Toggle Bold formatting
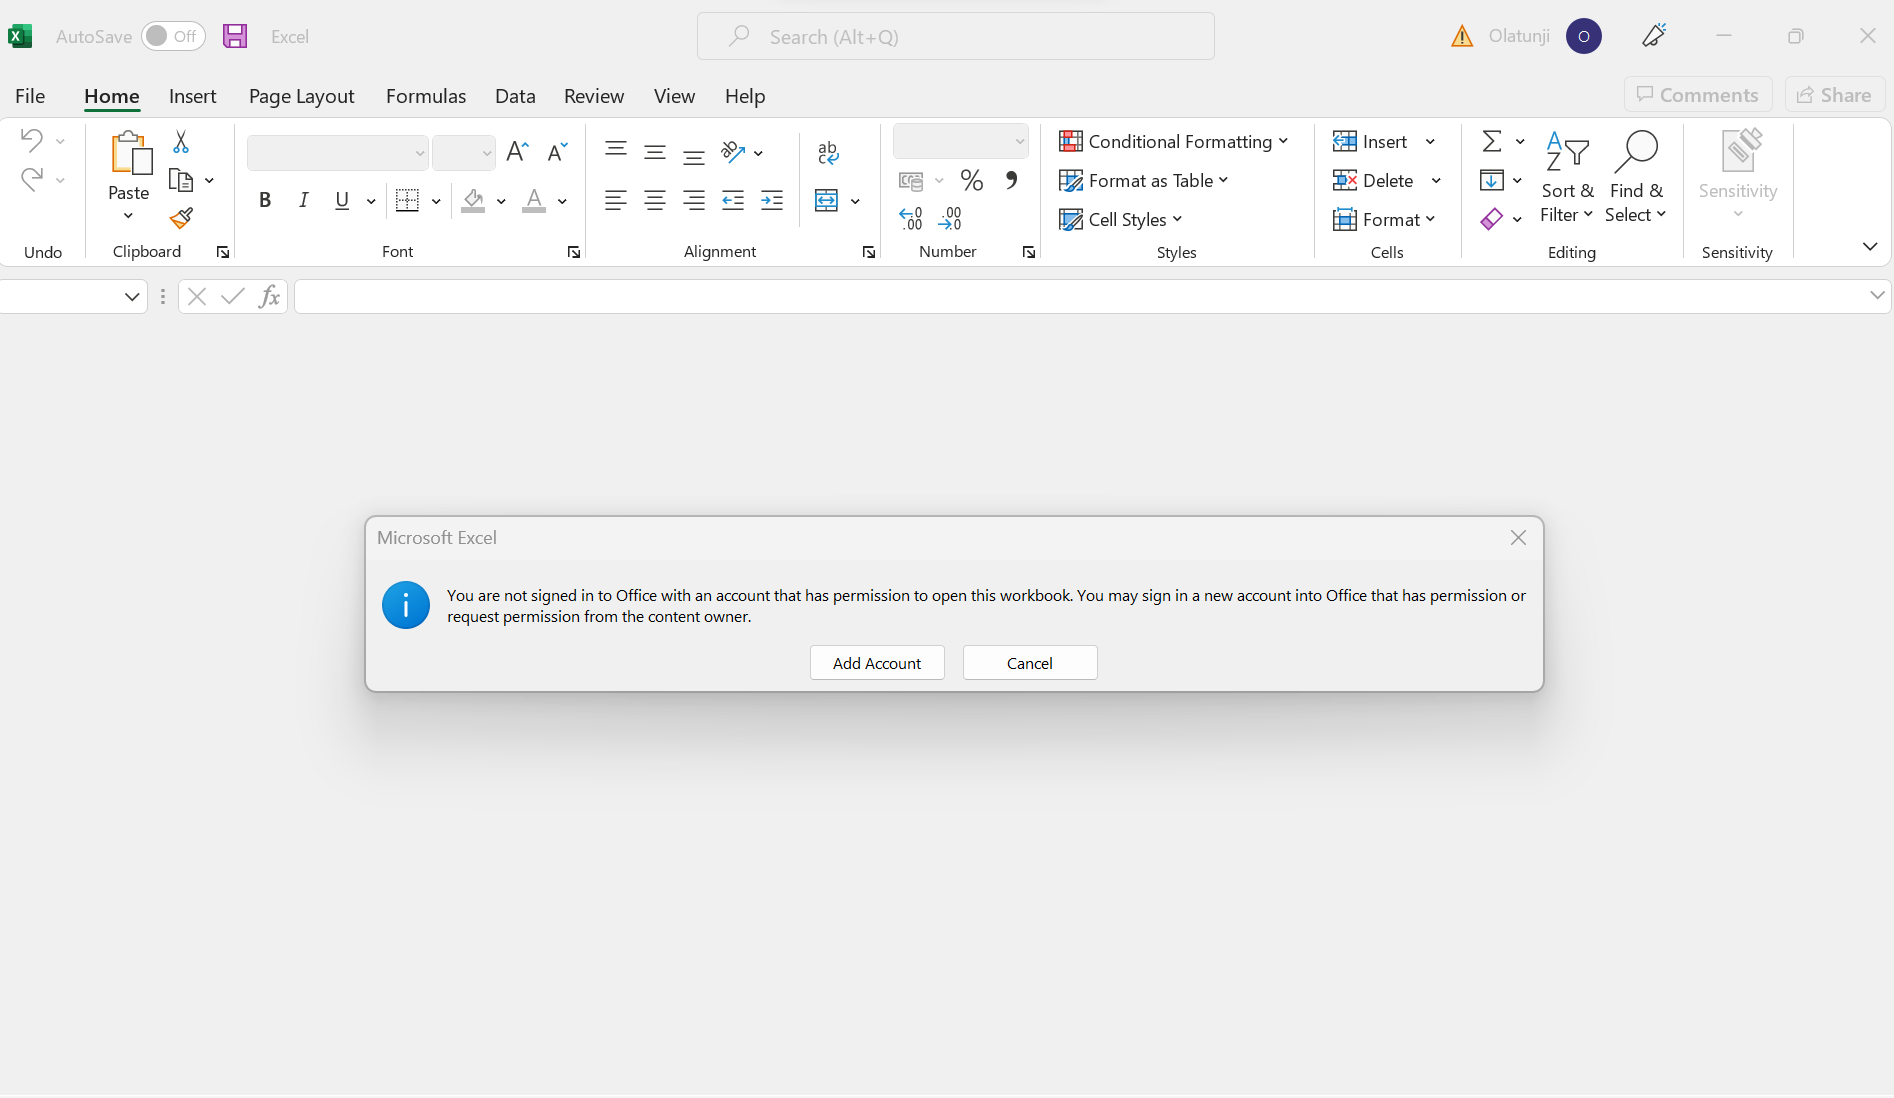Image resolution: width=1894 pixels, height=1098 pixels. coord(265,200)
